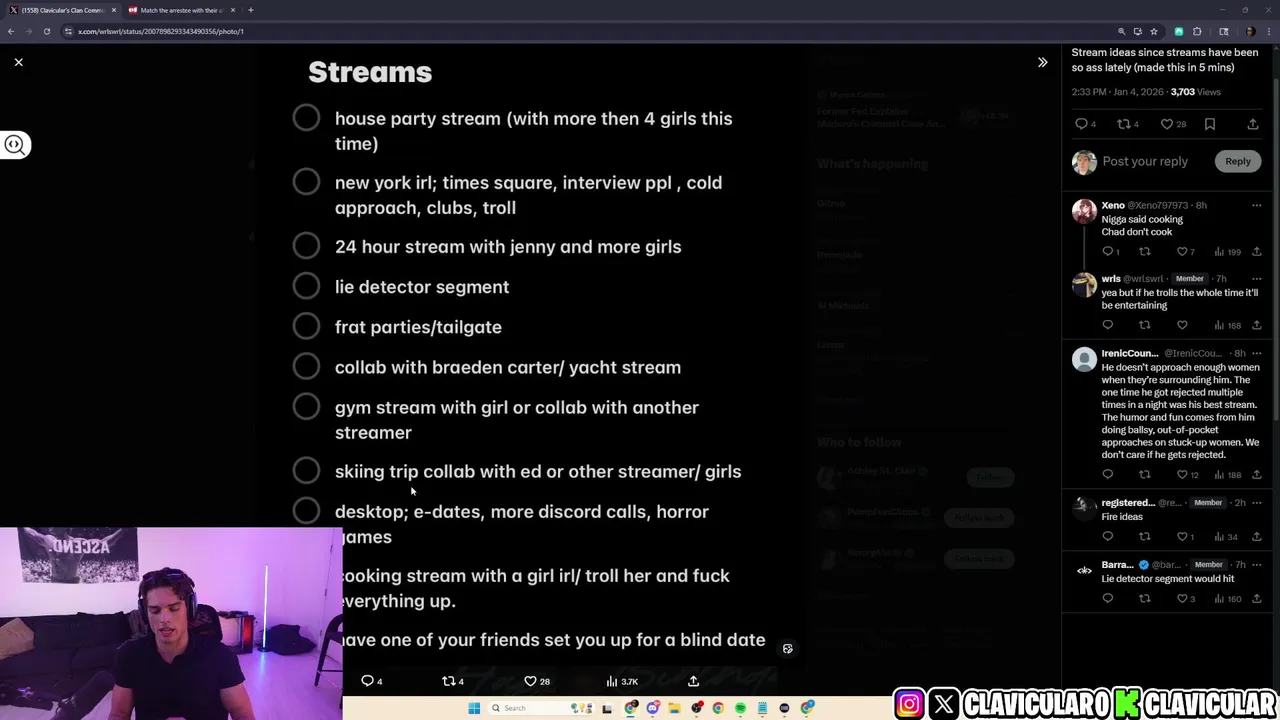Share IrenicCoun's comment
Viewport: 1280px width, 720px height.
pyautogui.click(x=1257, y=475)
